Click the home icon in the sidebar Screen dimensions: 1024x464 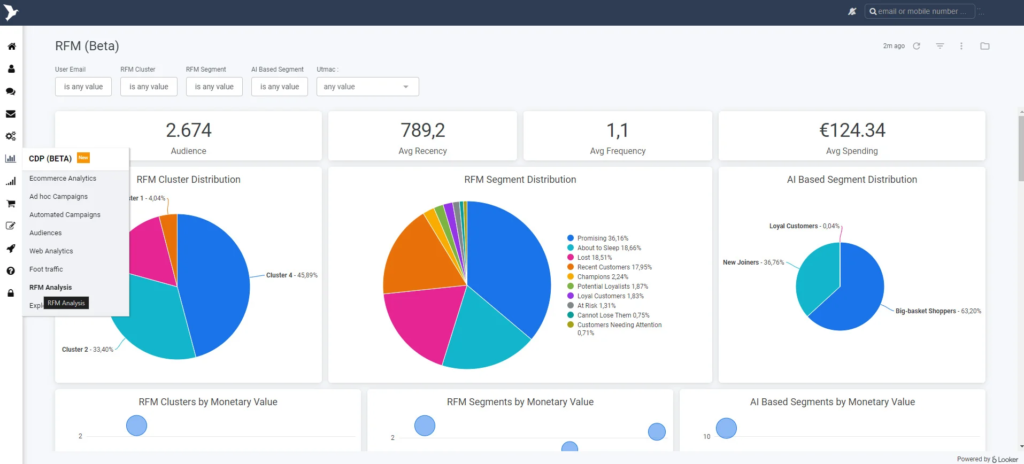(x=11, y=46)
